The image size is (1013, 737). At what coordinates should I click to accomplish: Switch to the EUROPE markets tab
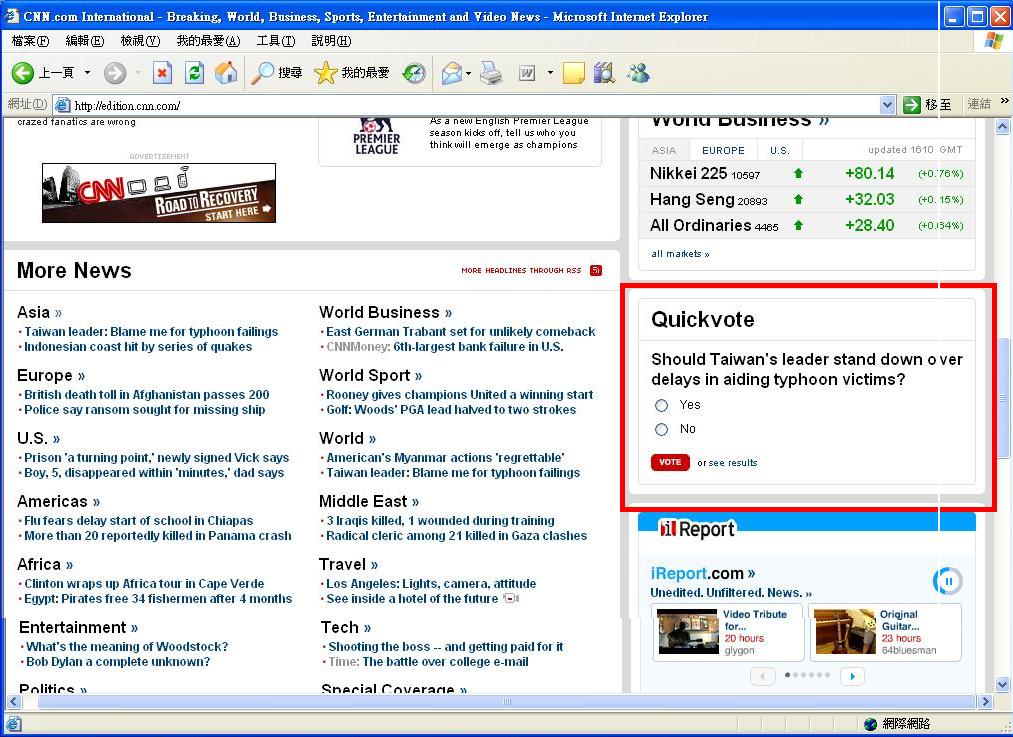[723, 151]
